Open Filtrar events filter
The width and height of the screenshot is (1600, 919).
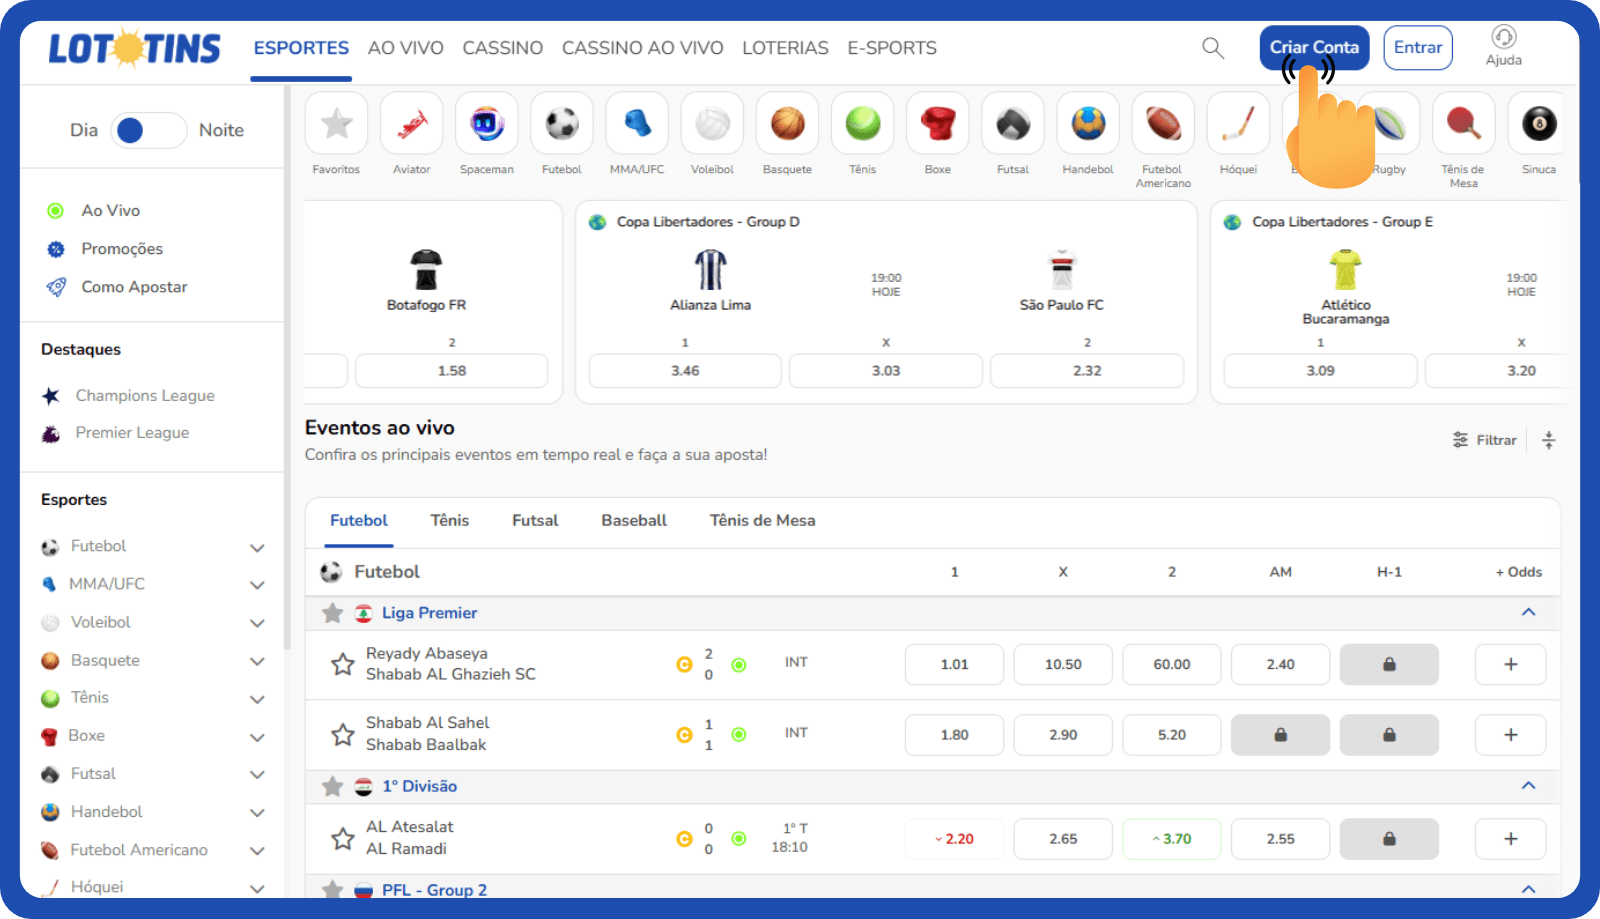pyautogui.click(x=1485, y=440)
